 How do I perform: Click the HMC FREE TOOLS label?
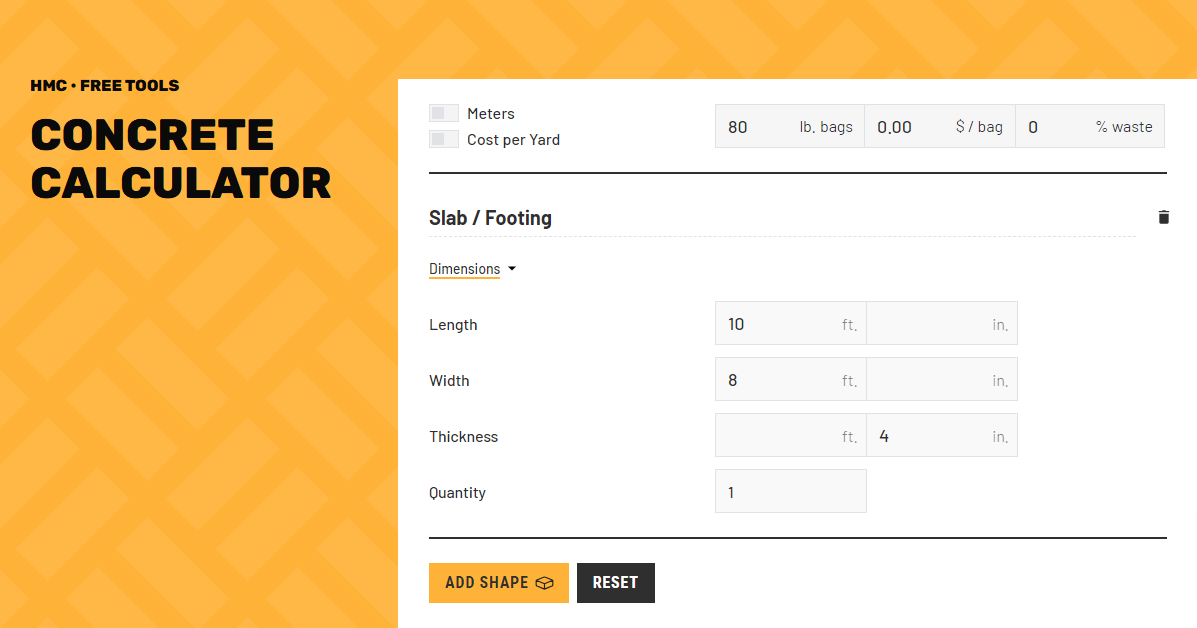(x=105, y=85)
